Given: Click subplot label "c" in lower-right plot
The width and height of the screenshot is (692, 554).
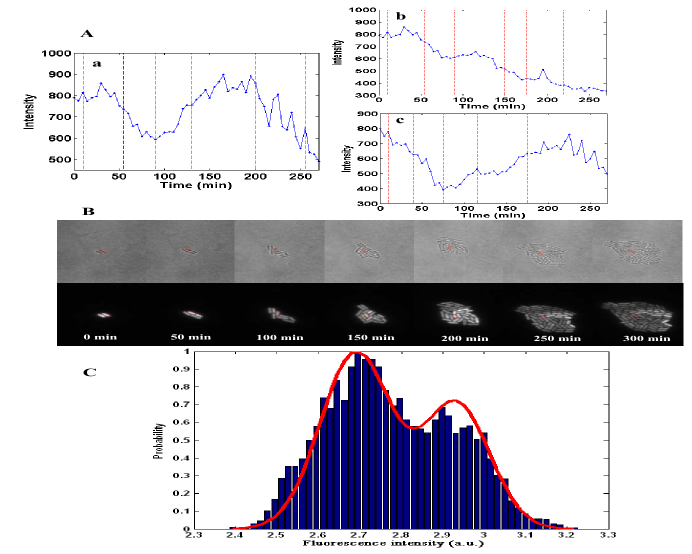Looking at the screenshot, I should (x=400, y=120).
